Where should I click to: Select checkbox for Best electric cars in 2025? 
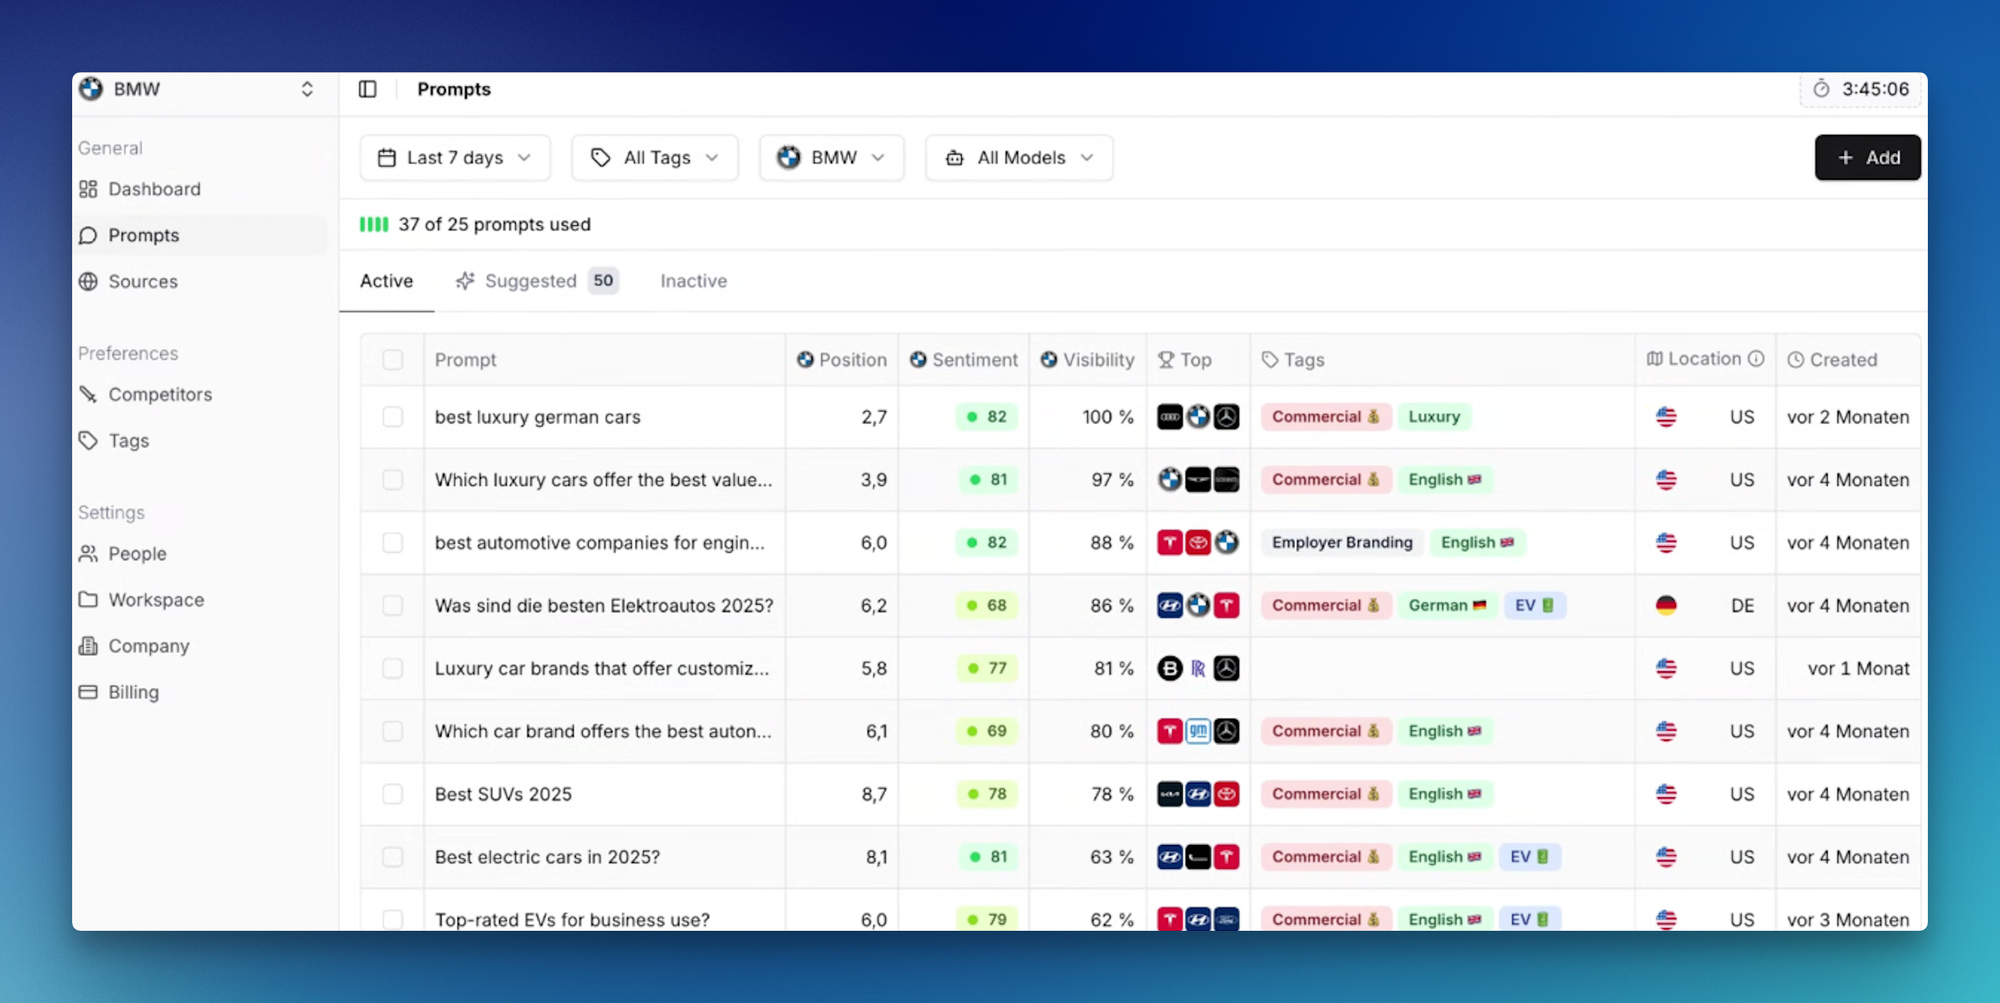tap(393, 857)
